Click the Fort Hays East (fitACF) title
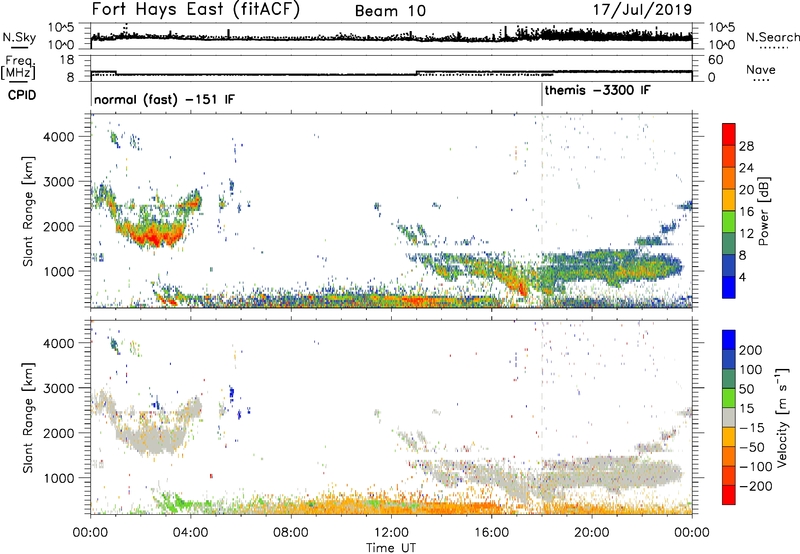The width and height of the screenshot is (800, 554). pos(196,10)
